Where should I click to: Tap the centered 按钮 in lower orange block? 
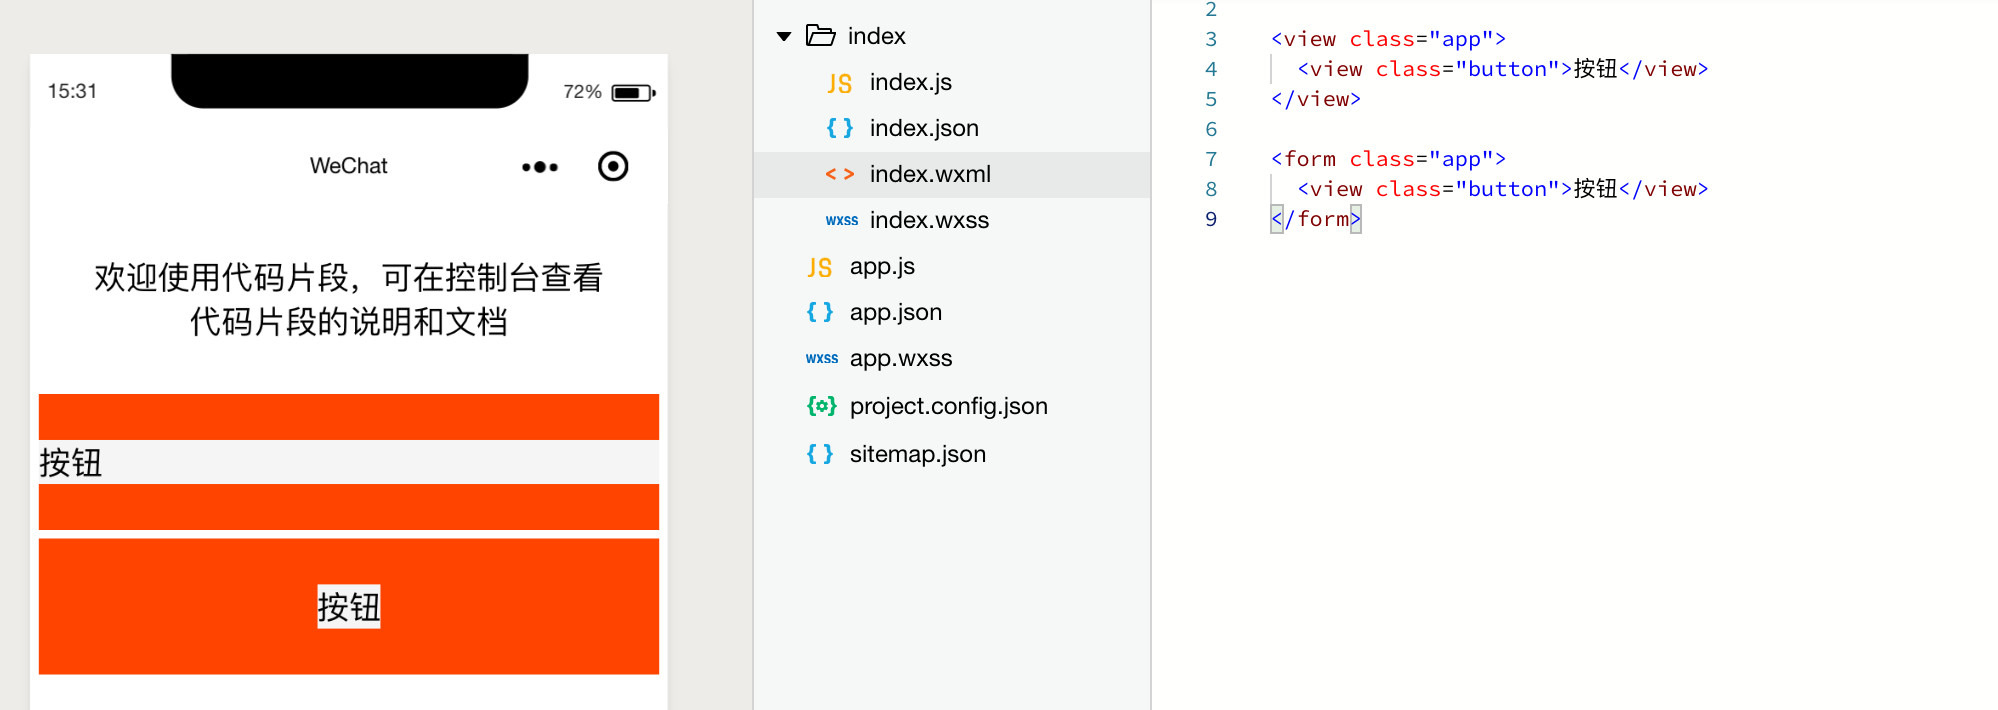(x=349, y=607)
